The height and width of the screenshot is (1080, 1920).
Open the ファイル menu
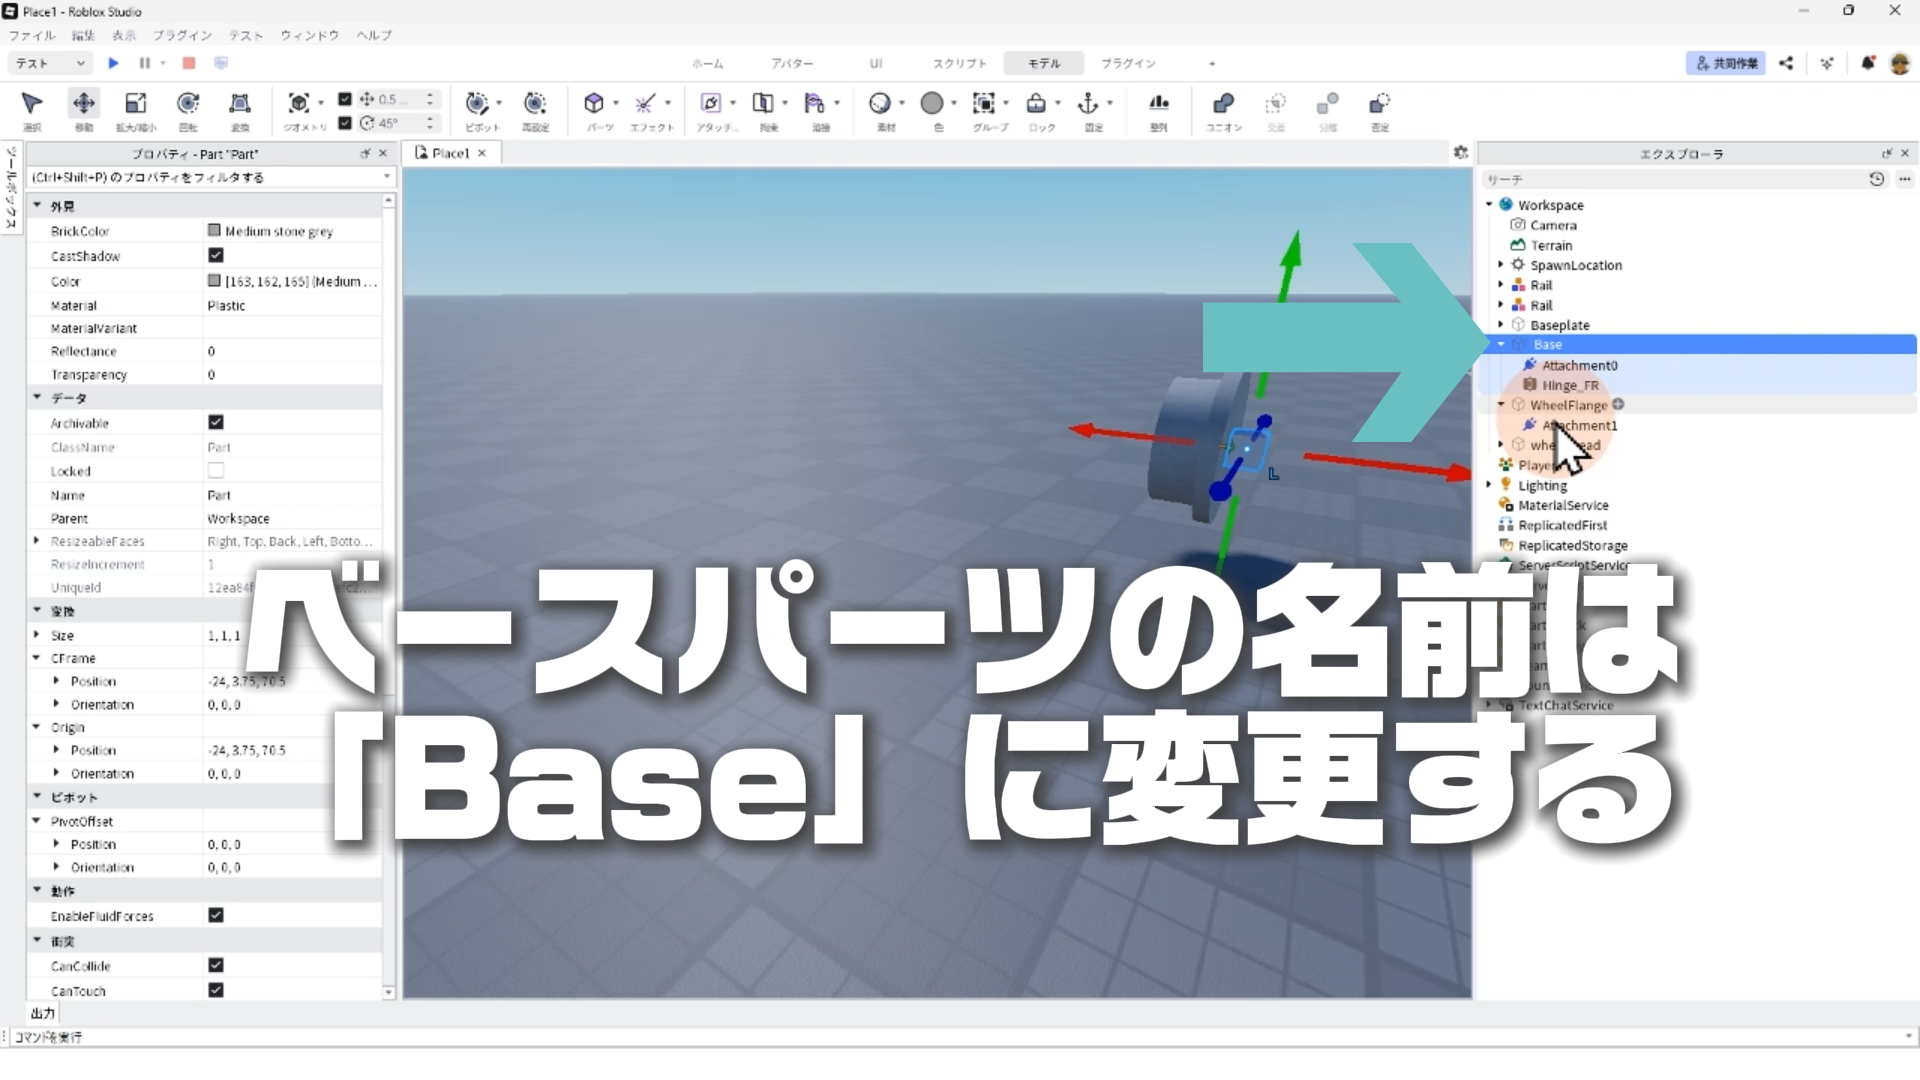(32, 35)
